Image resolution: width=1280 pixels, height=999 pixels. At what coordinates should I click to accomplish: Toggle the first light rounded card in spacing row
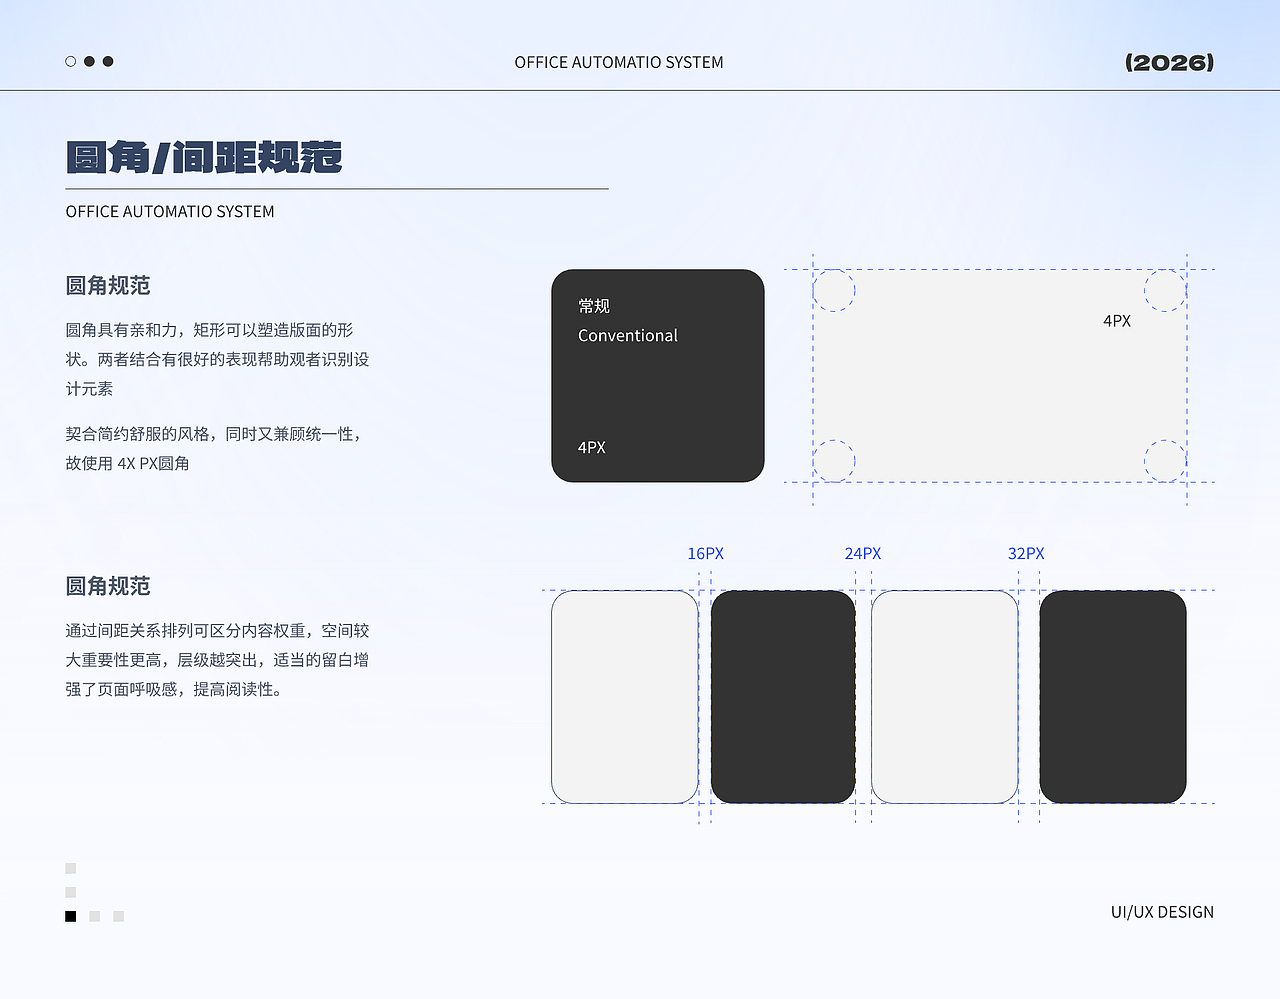click(624, 697)
